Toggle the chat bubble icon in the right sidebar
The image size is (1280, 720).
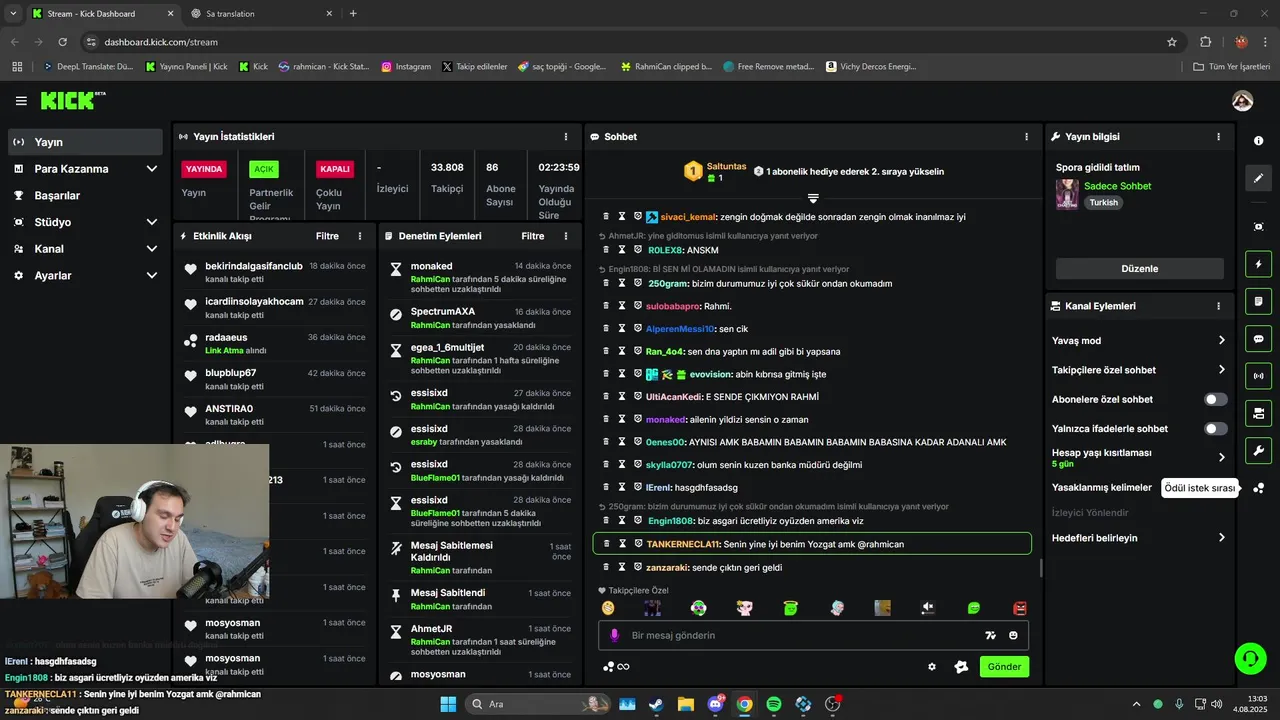coord(1259,339)
